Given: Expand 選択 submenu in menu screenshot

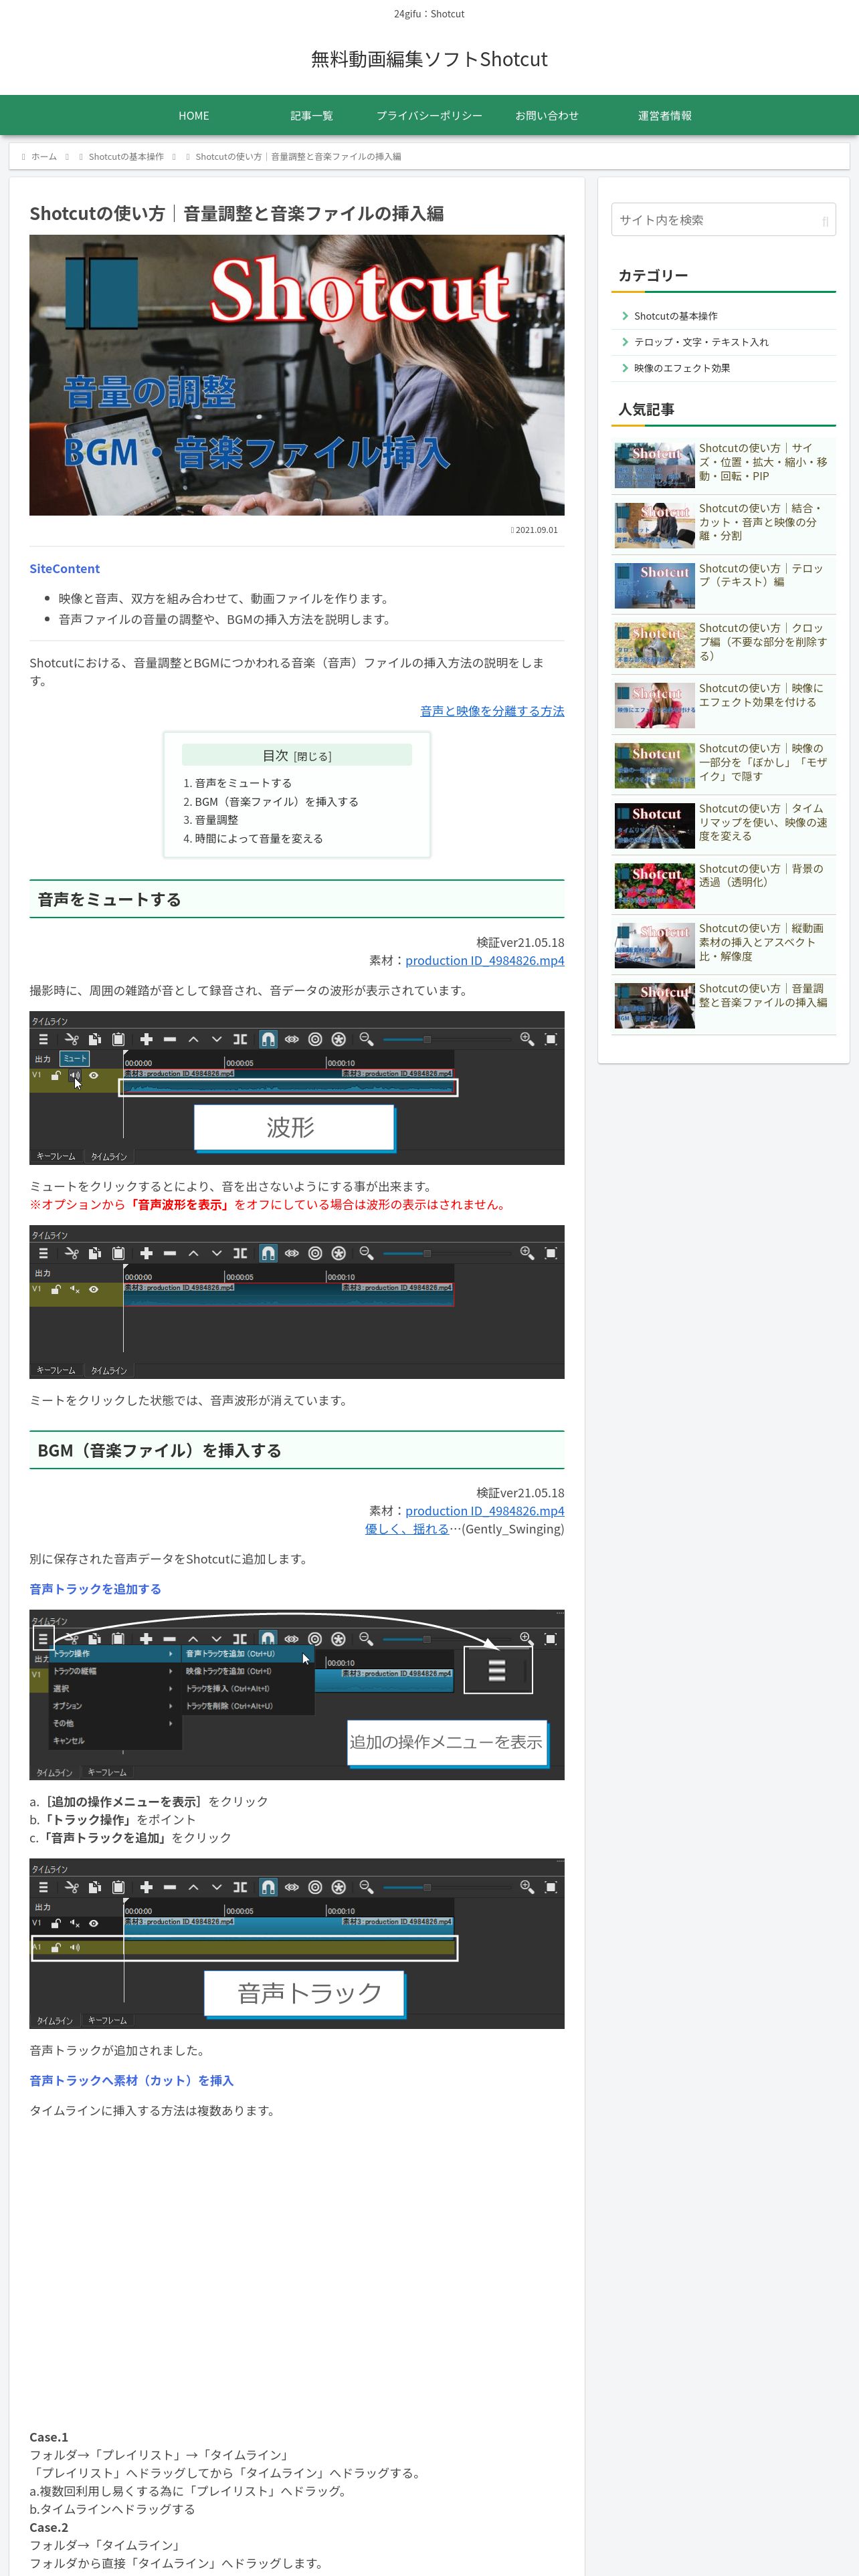Looking at the screenshot, I should [x=114, y=1689].
